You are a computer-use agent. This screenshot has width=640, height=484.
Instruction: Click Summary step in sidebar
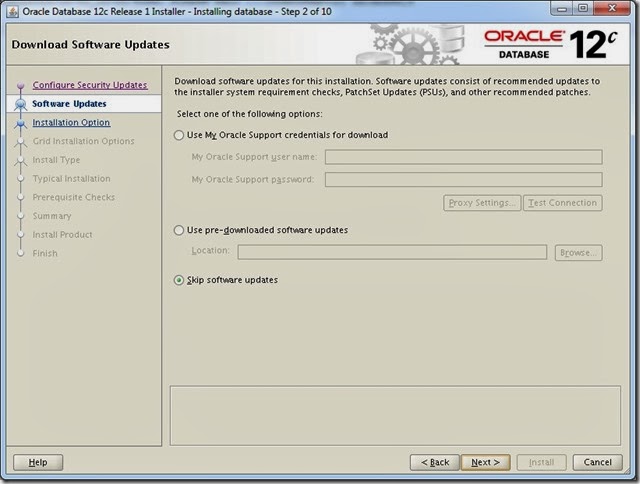pyautogui.click(x=52, y=216)
